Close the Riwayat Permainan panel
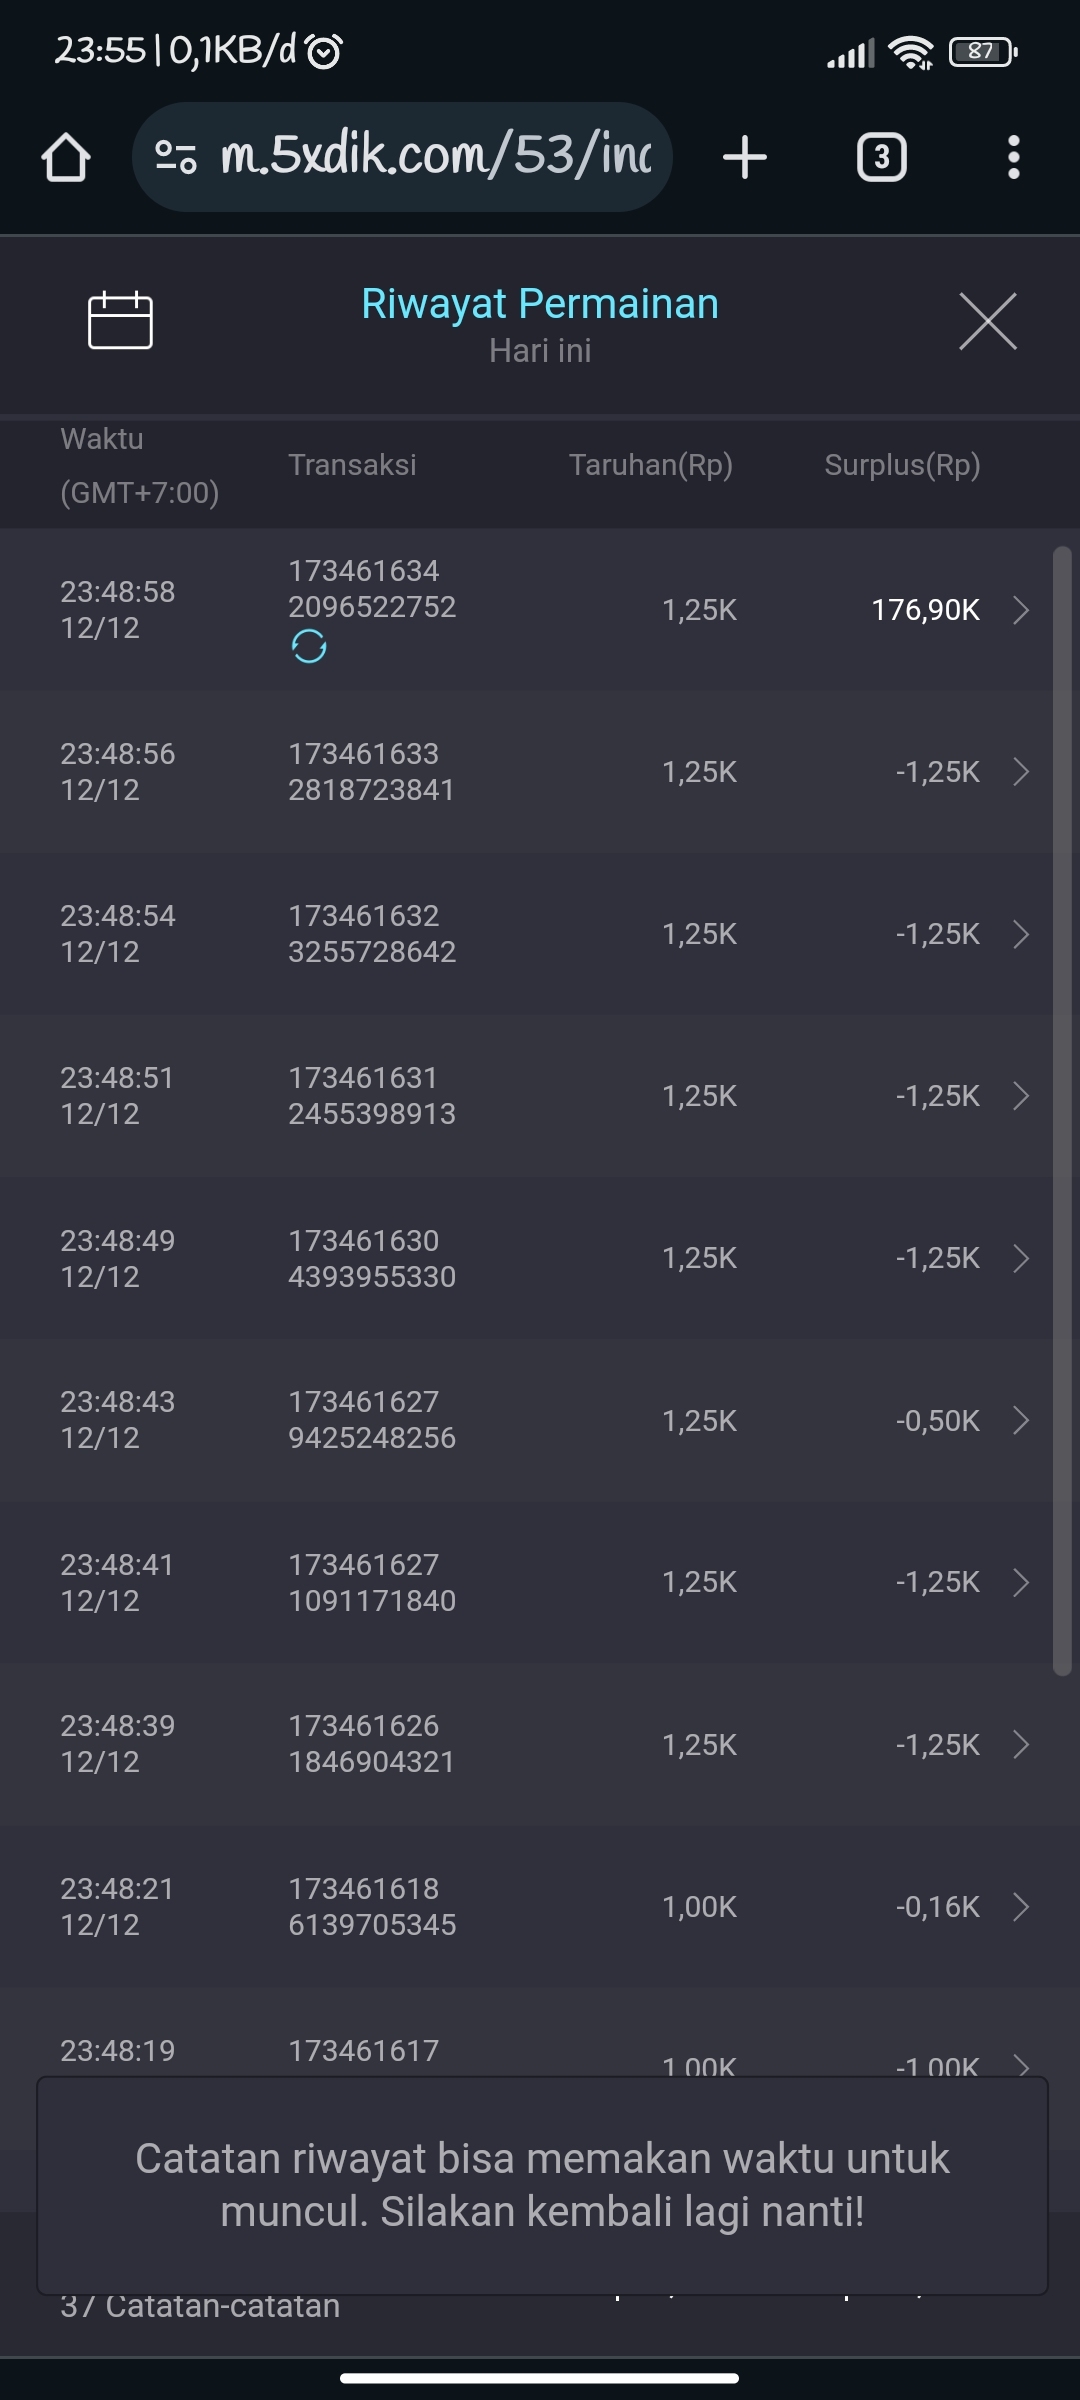Viewport: 1080px width, 2400px height. click(987, 321)
